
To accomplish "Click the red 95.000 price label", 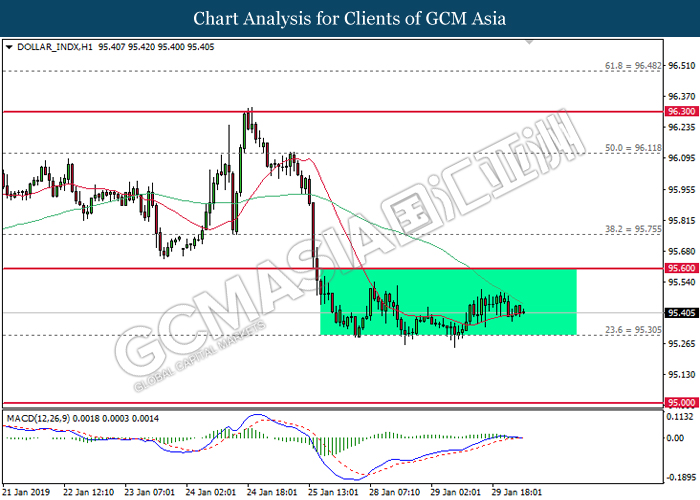I will click(681, 403).
